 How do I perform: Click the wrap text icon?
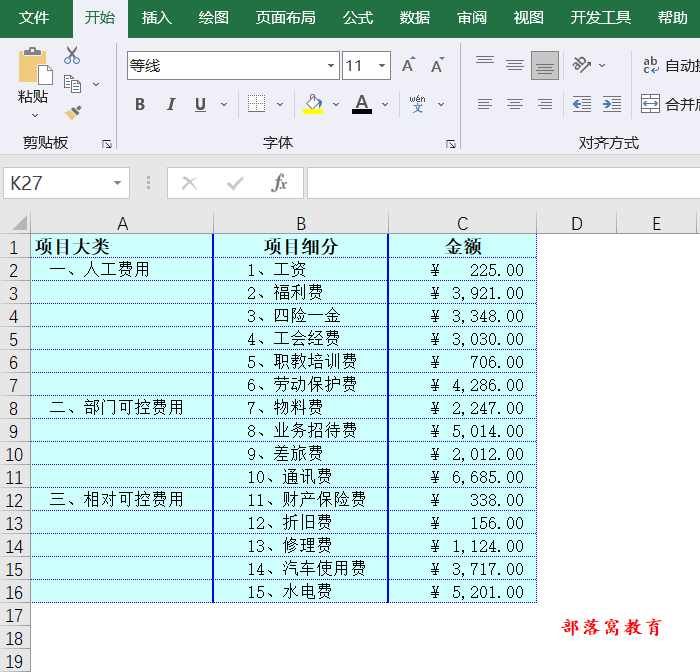coord(651,65)
